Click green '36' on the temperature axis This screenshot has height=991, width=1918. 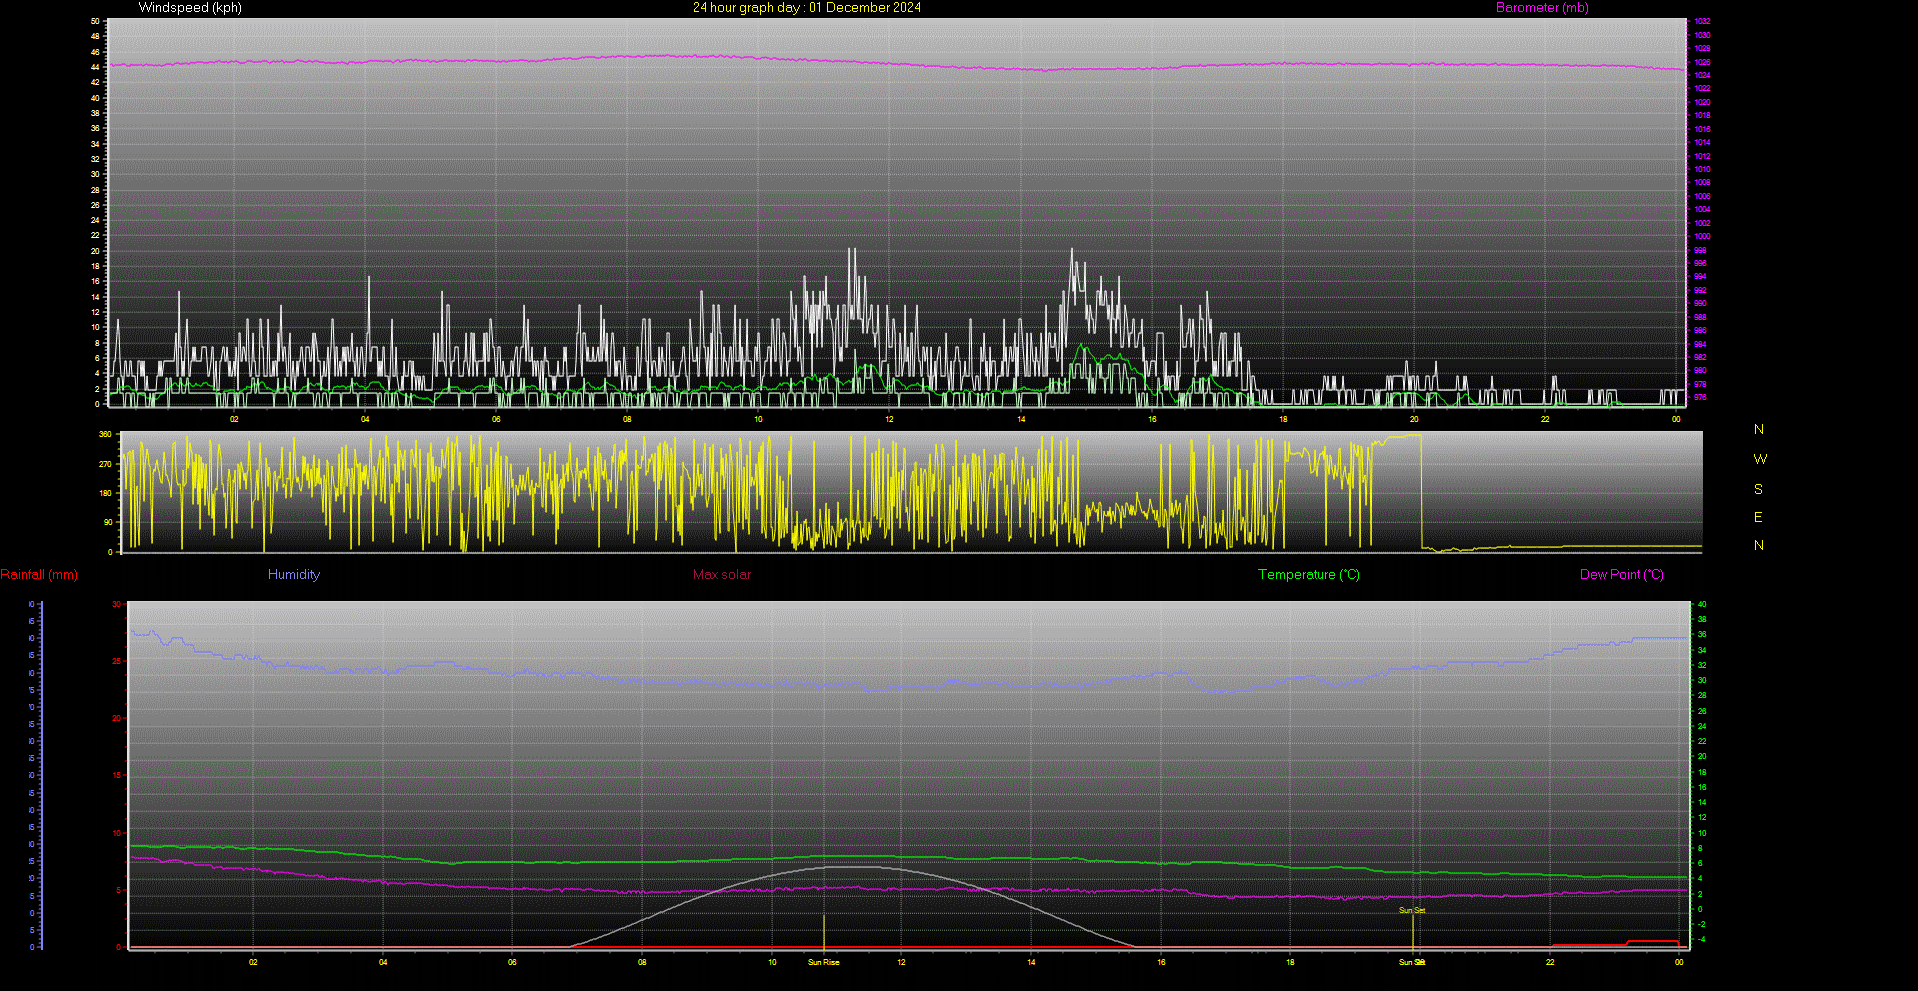1702,634
